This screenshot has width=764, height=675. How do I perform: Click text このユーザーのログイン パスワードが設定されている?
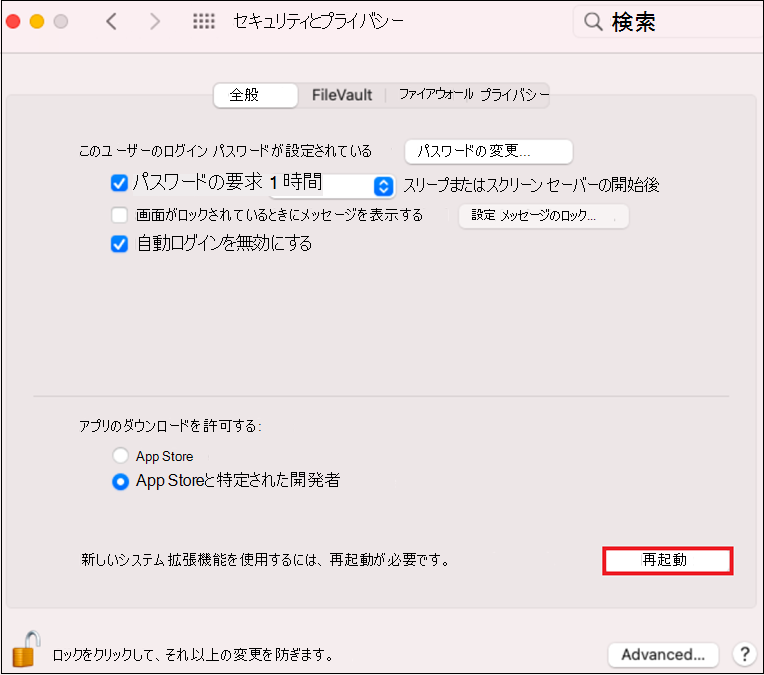pyautogui.click(x=225, y=151)
